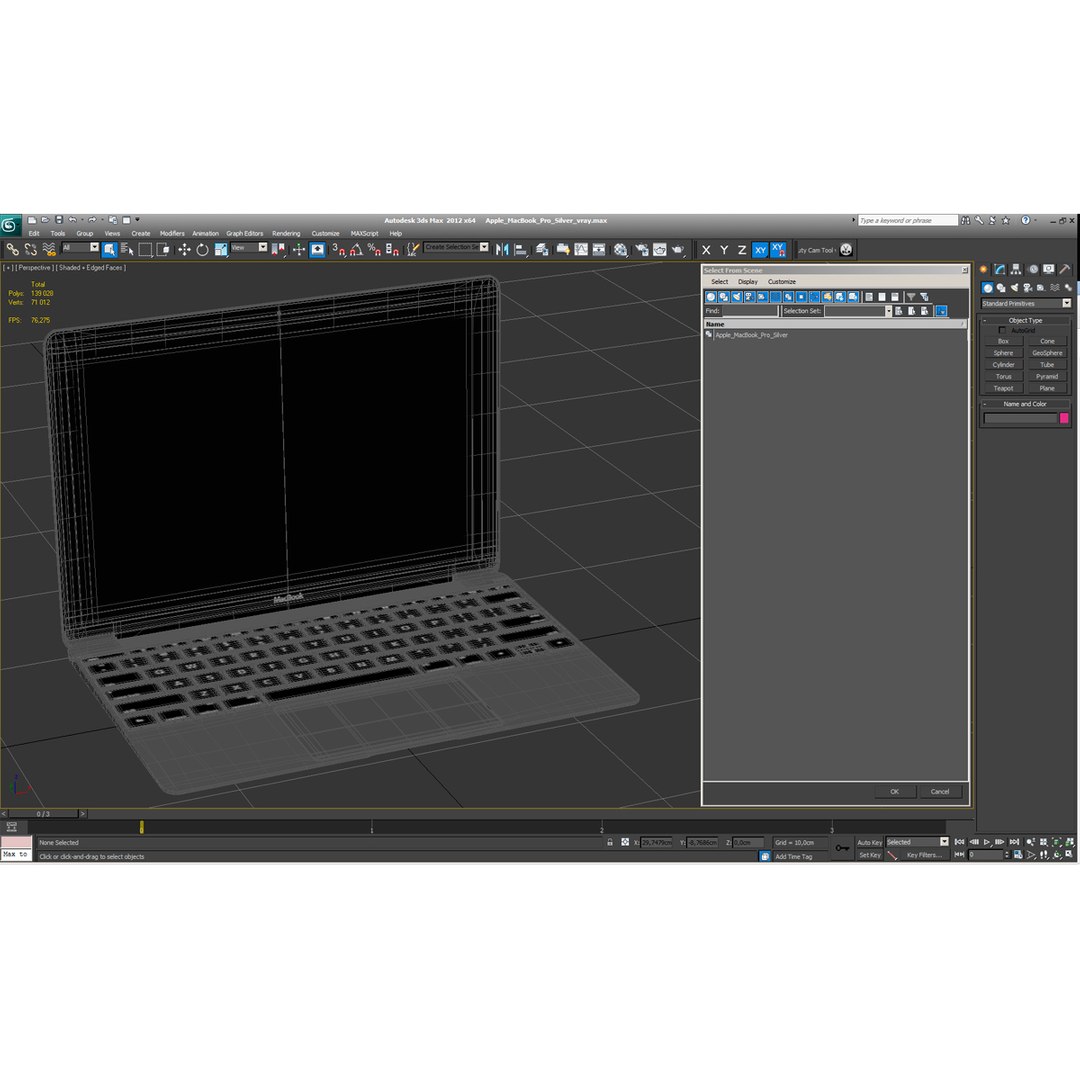The height and width of the screenshot is (1080, 1080).
Task: Toggle Display Geometry filter in Select From Scene
Action: coord(711,297)
